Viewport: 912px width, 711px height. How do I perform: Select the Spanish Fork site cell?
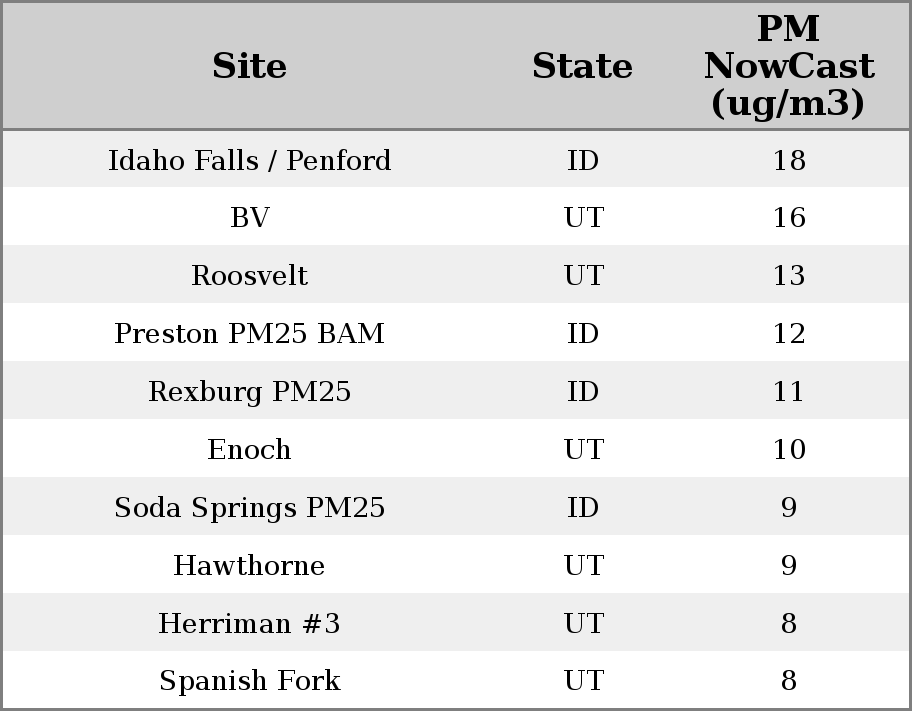point(249,681)
